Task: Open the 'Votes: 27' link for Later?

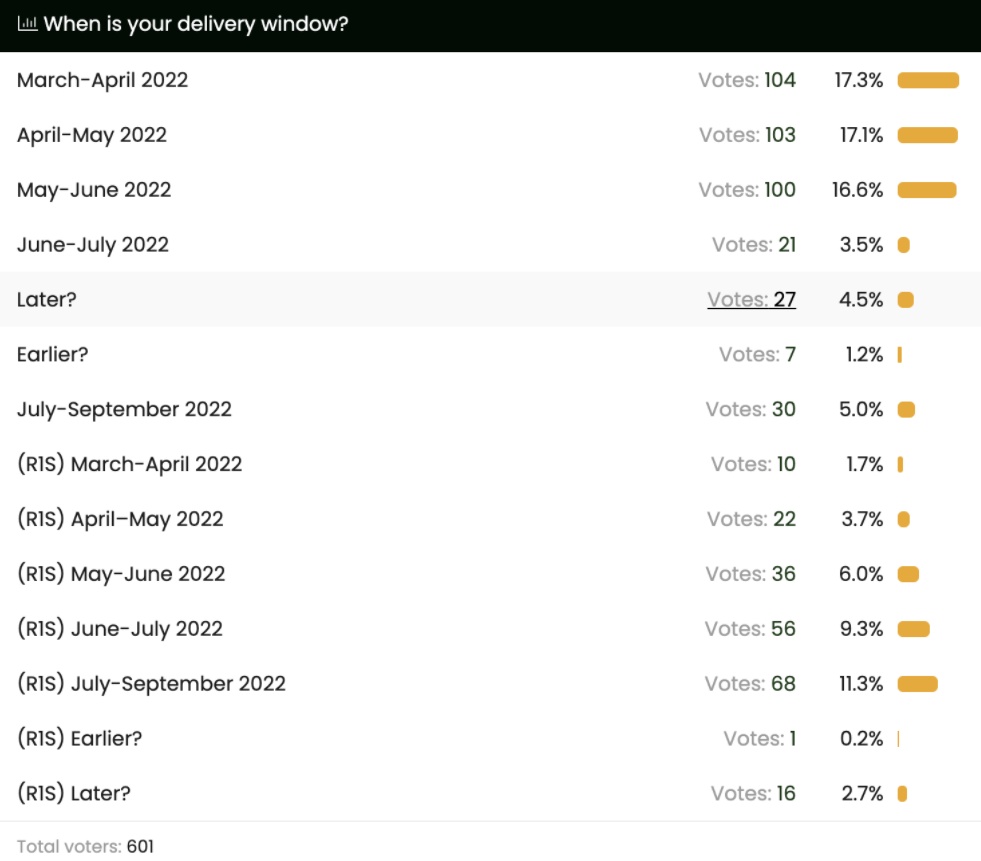Action: pos(751,299)
